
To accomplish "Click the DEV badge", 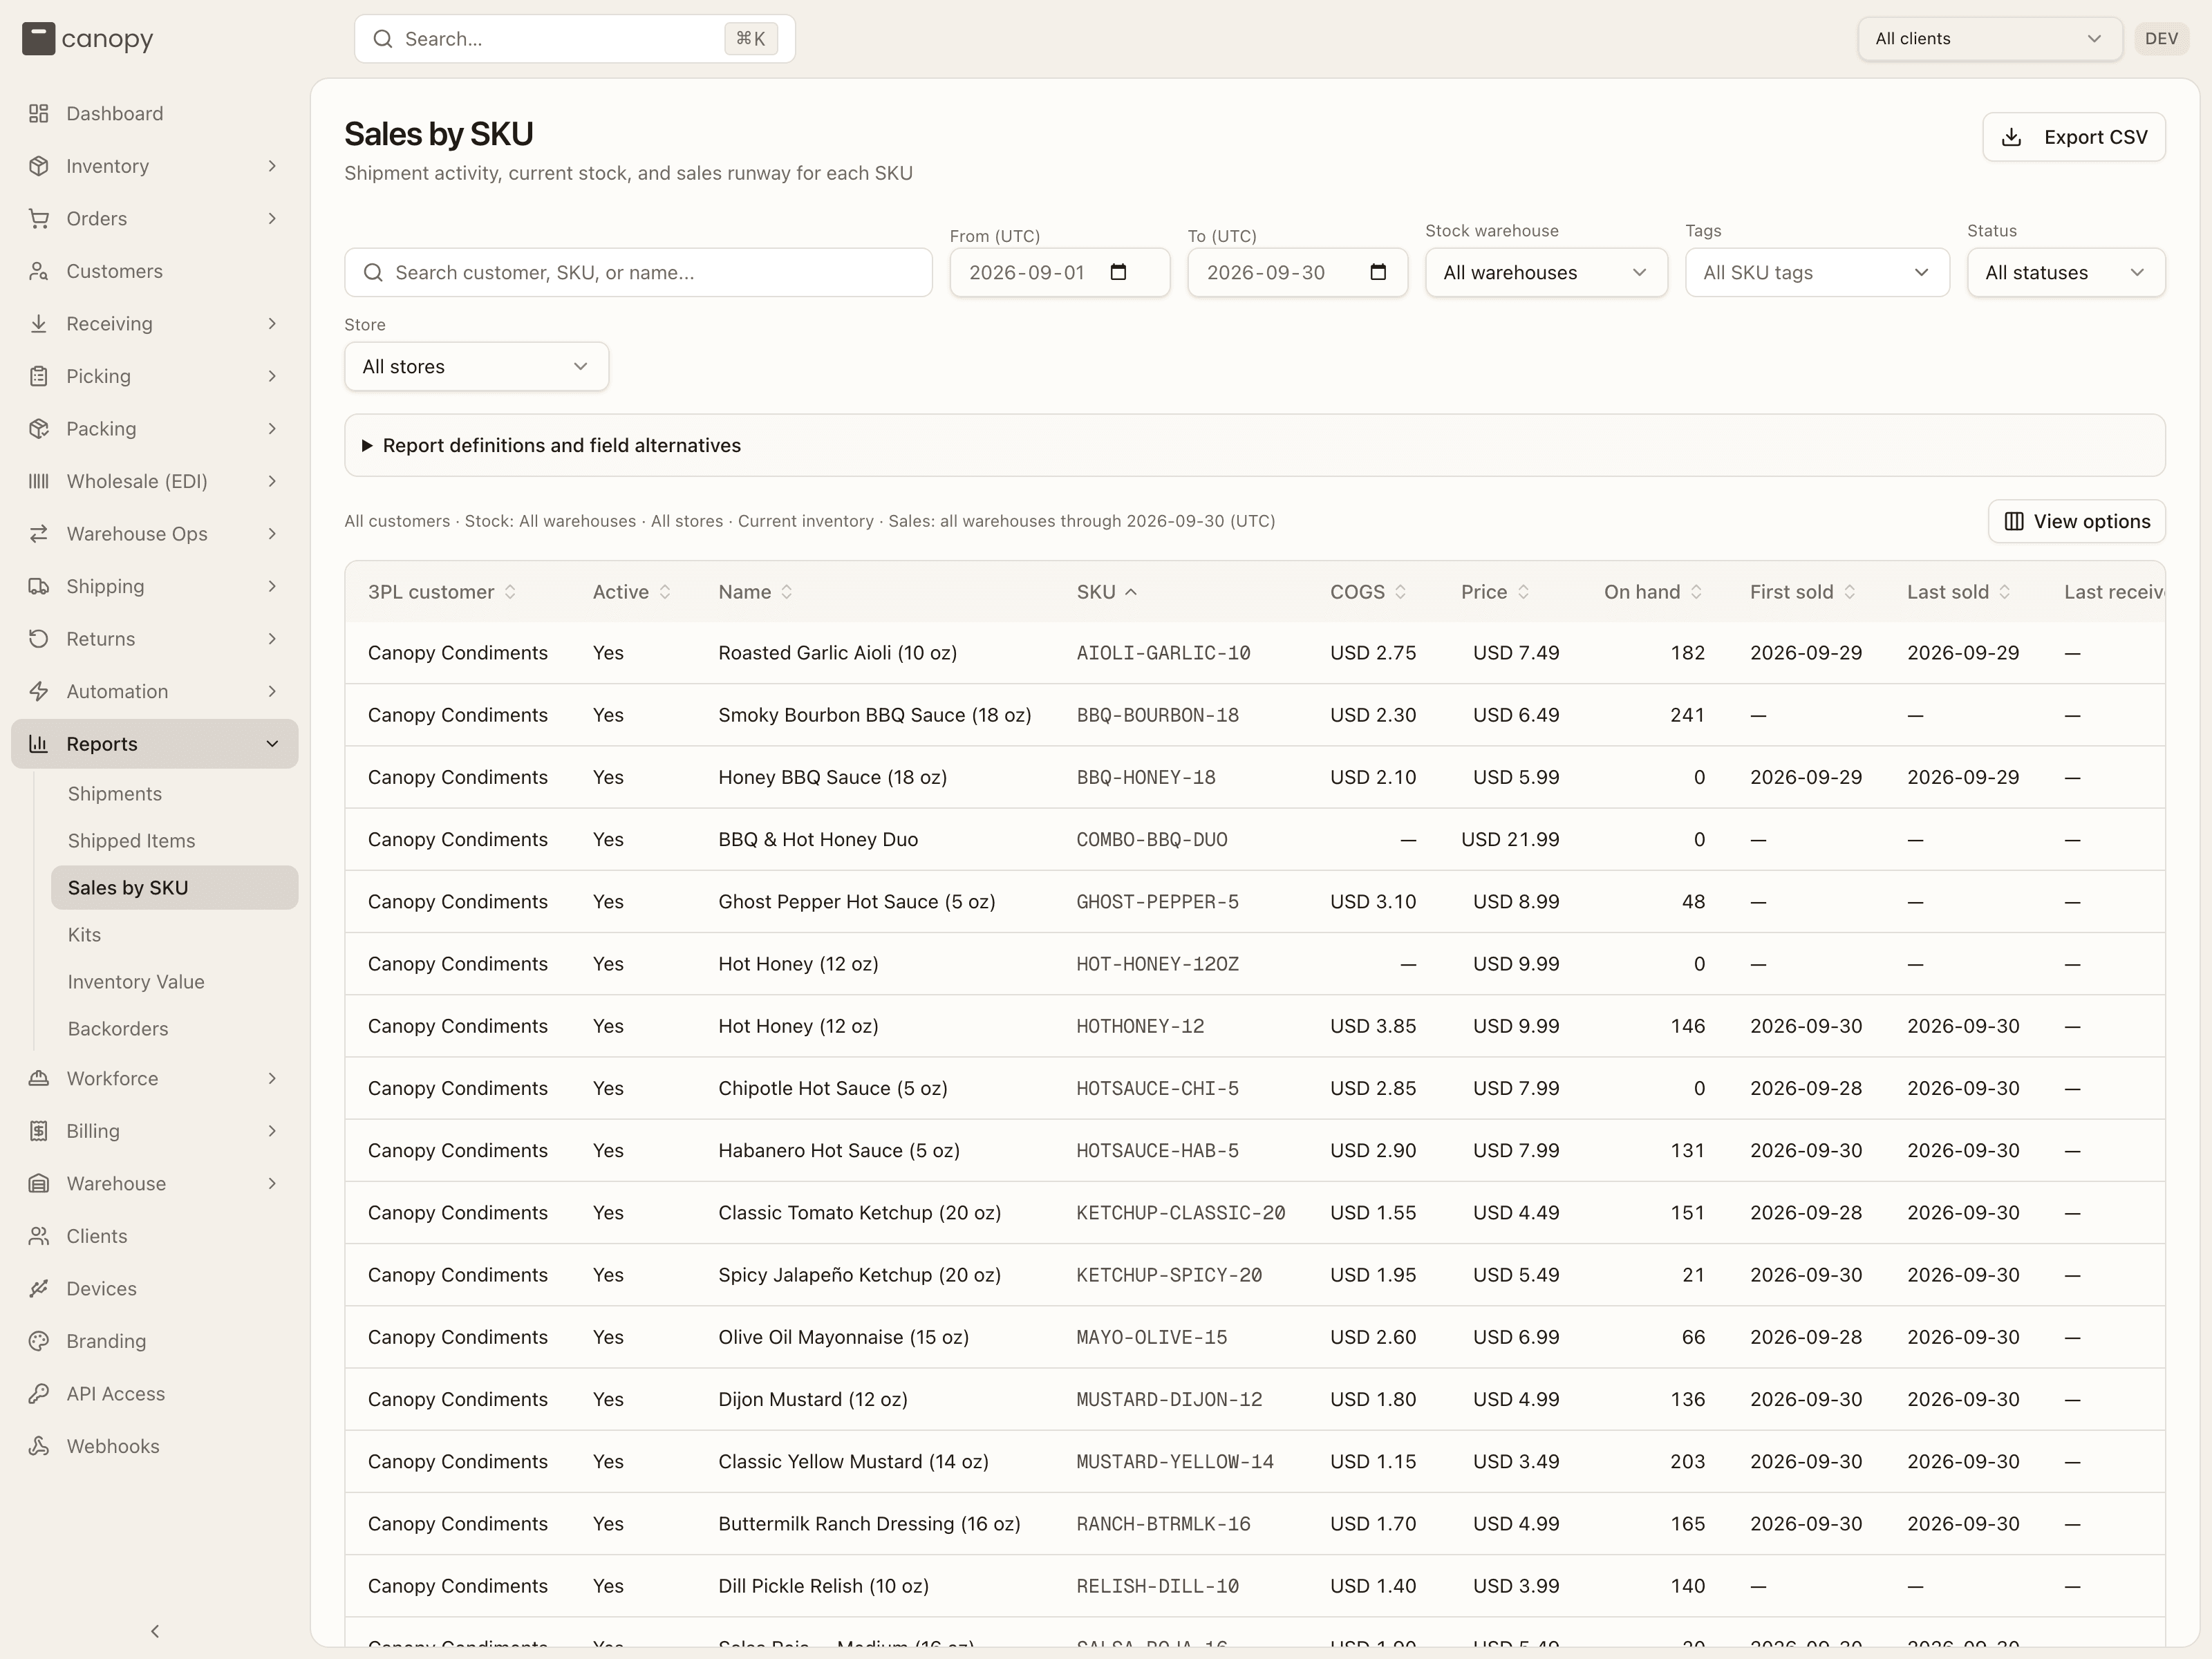I will (2161, 39).
